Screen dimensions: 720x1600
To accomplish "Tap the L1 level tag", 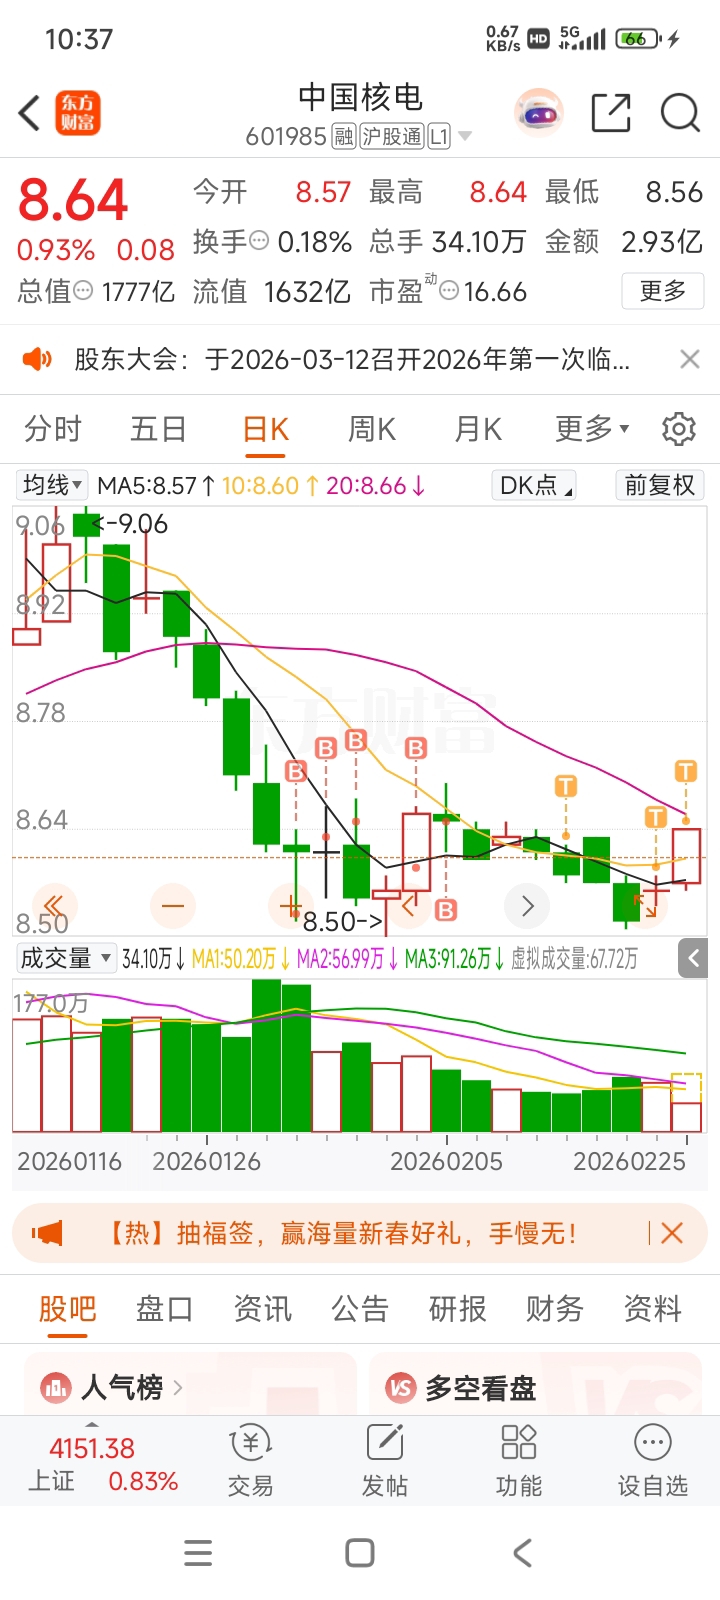I will [x=439, y=136].
